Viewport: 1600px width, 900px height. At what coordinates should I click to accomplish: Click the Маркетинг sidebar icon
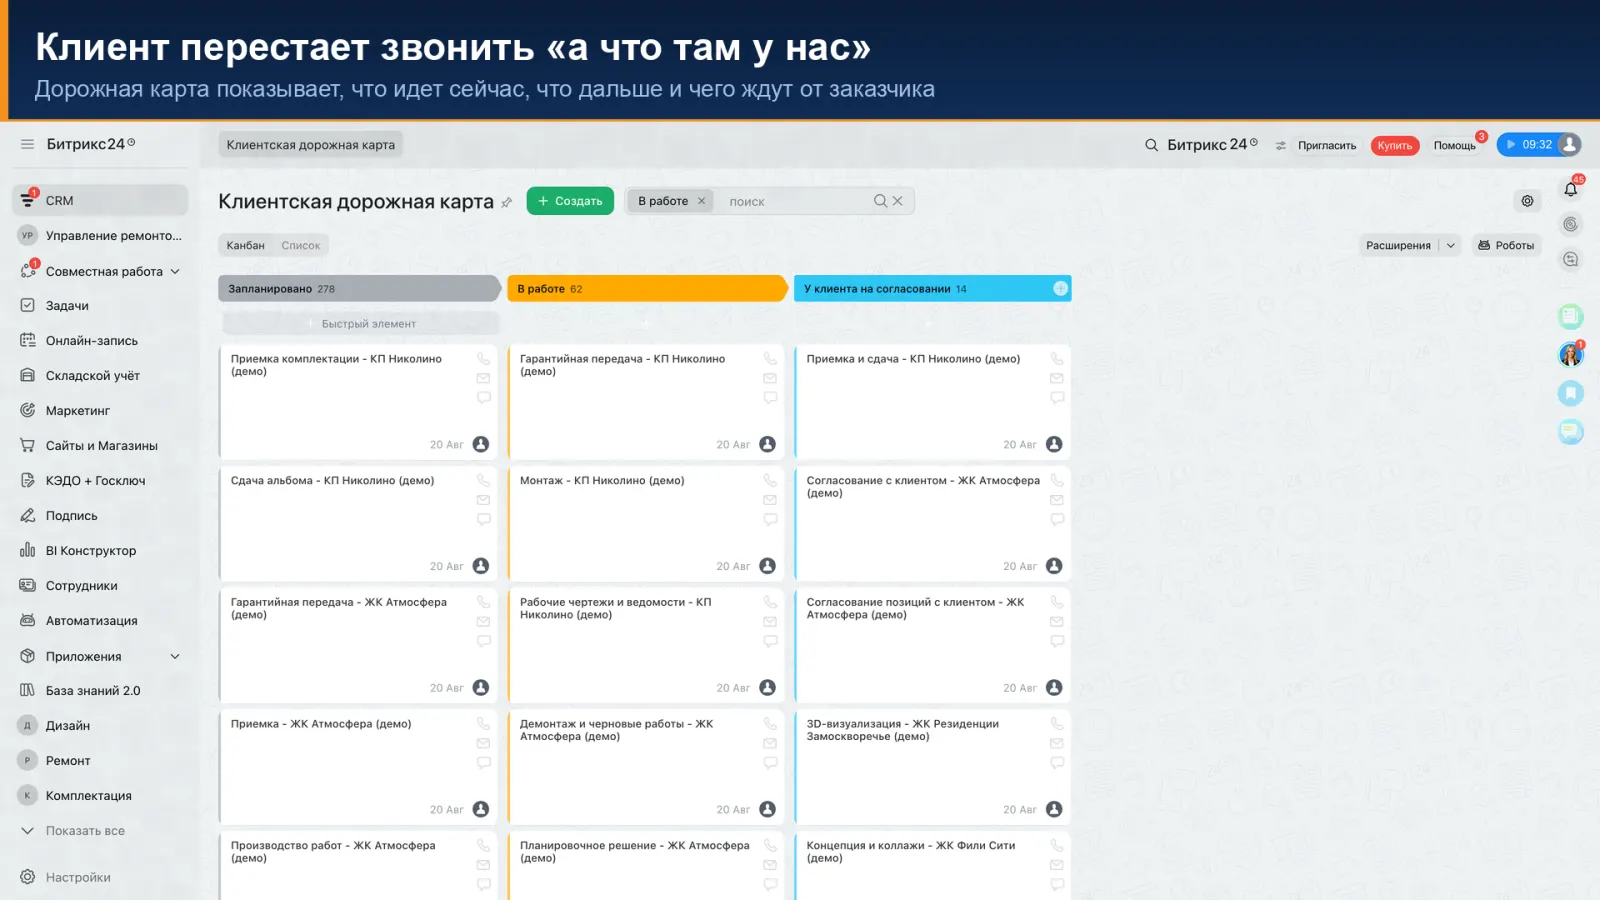[x=28, y=411]
